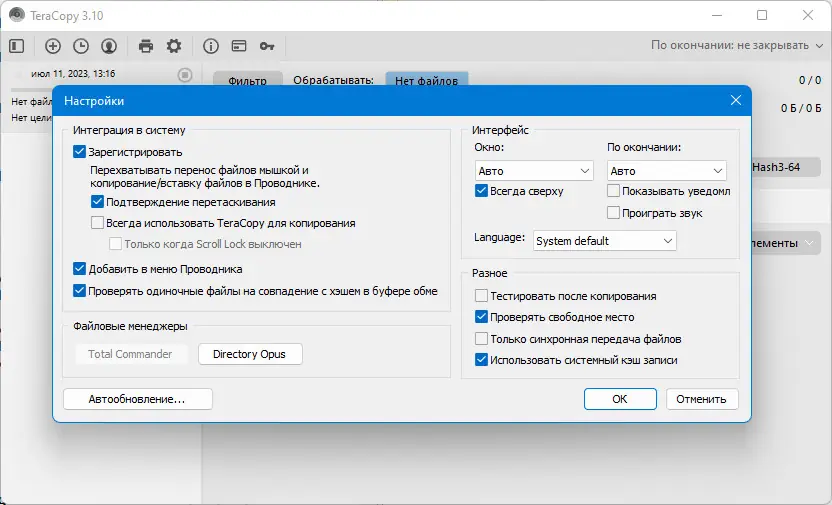Click the Language: label
This screenshot has height=505, width=832.
pos(499,237)
